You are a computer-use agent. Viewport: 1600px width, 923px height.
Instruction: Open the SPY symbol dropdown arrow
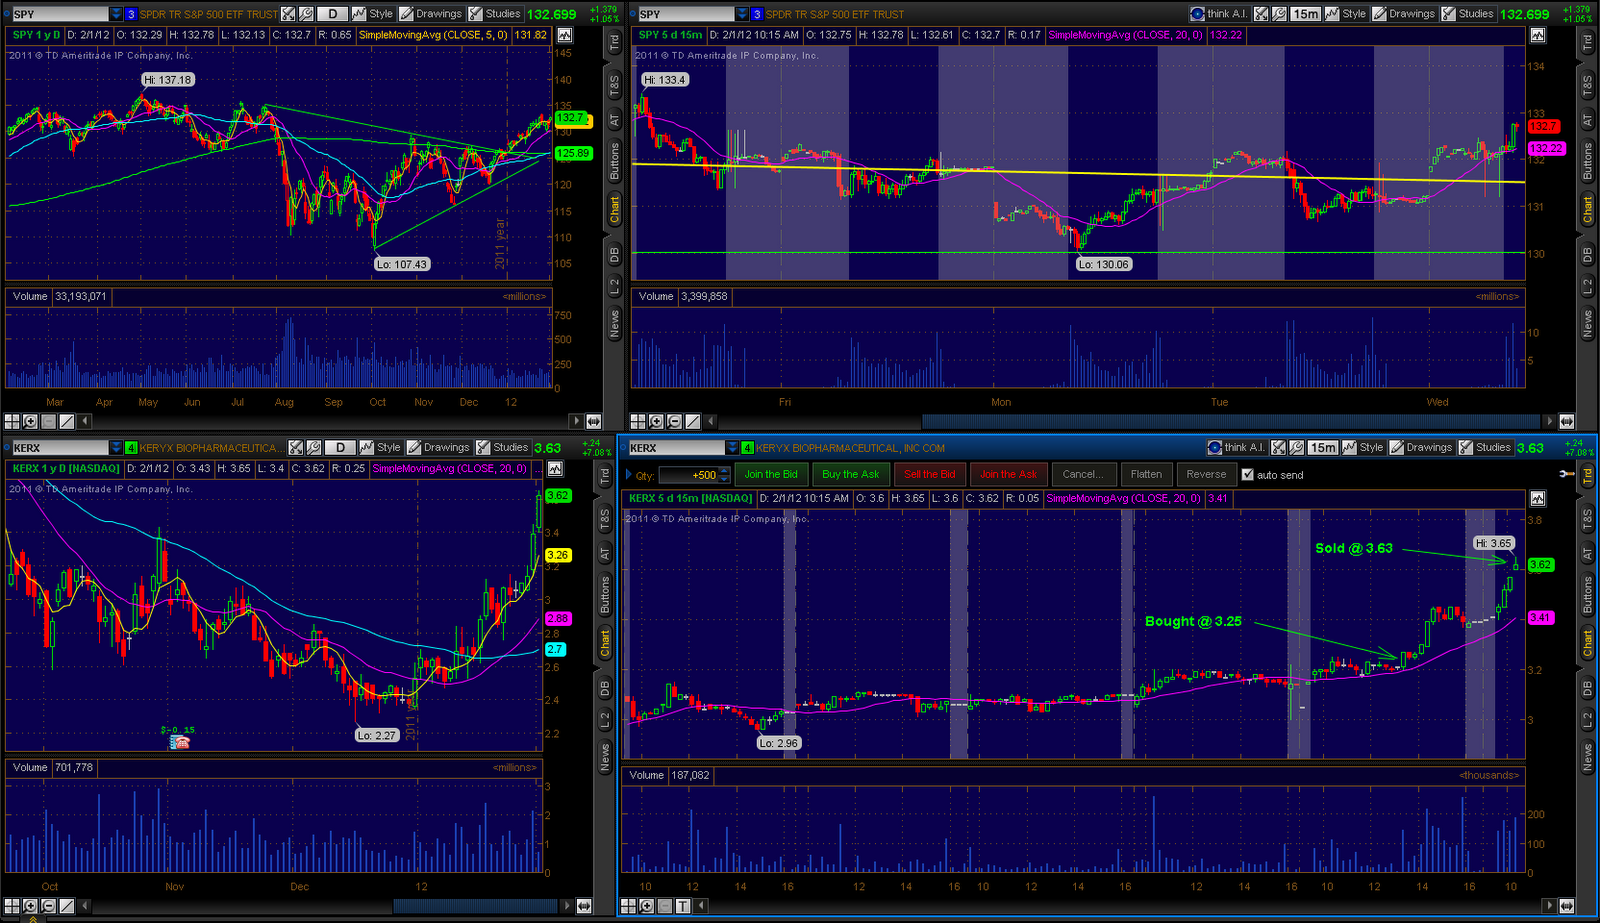[x=115, y=13]
